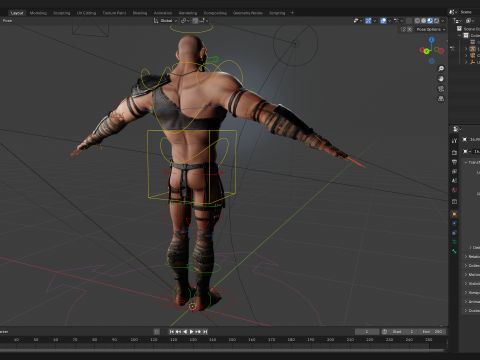
Task: Open the snapping options dropdown
Action: pyautogui.click(x=204, y=21)
